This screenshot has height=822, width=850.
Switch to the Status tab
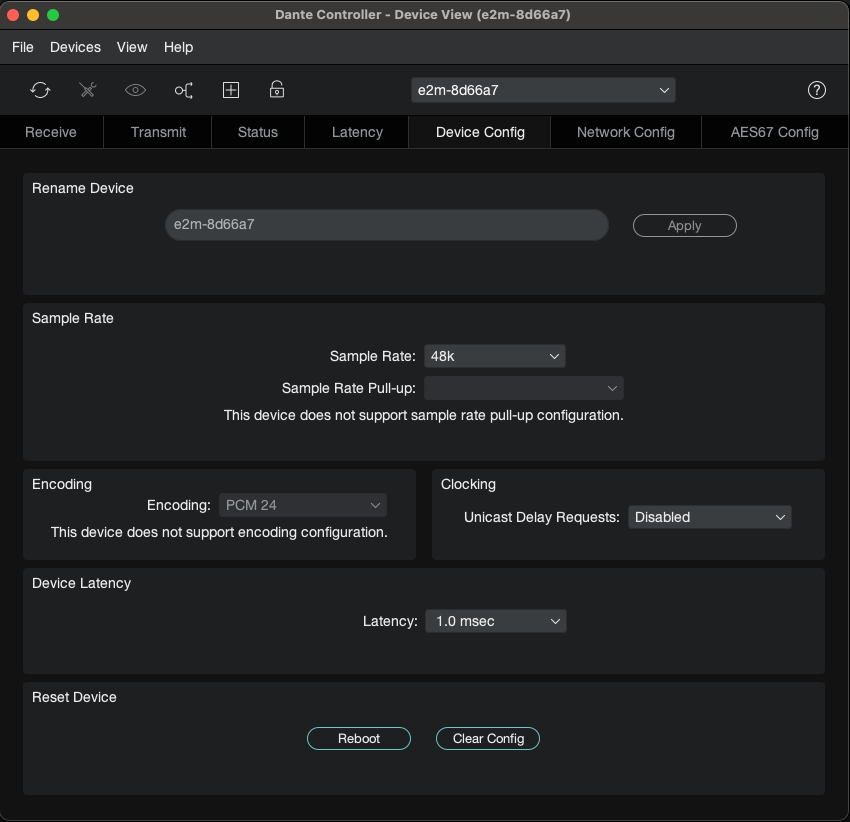258,132
